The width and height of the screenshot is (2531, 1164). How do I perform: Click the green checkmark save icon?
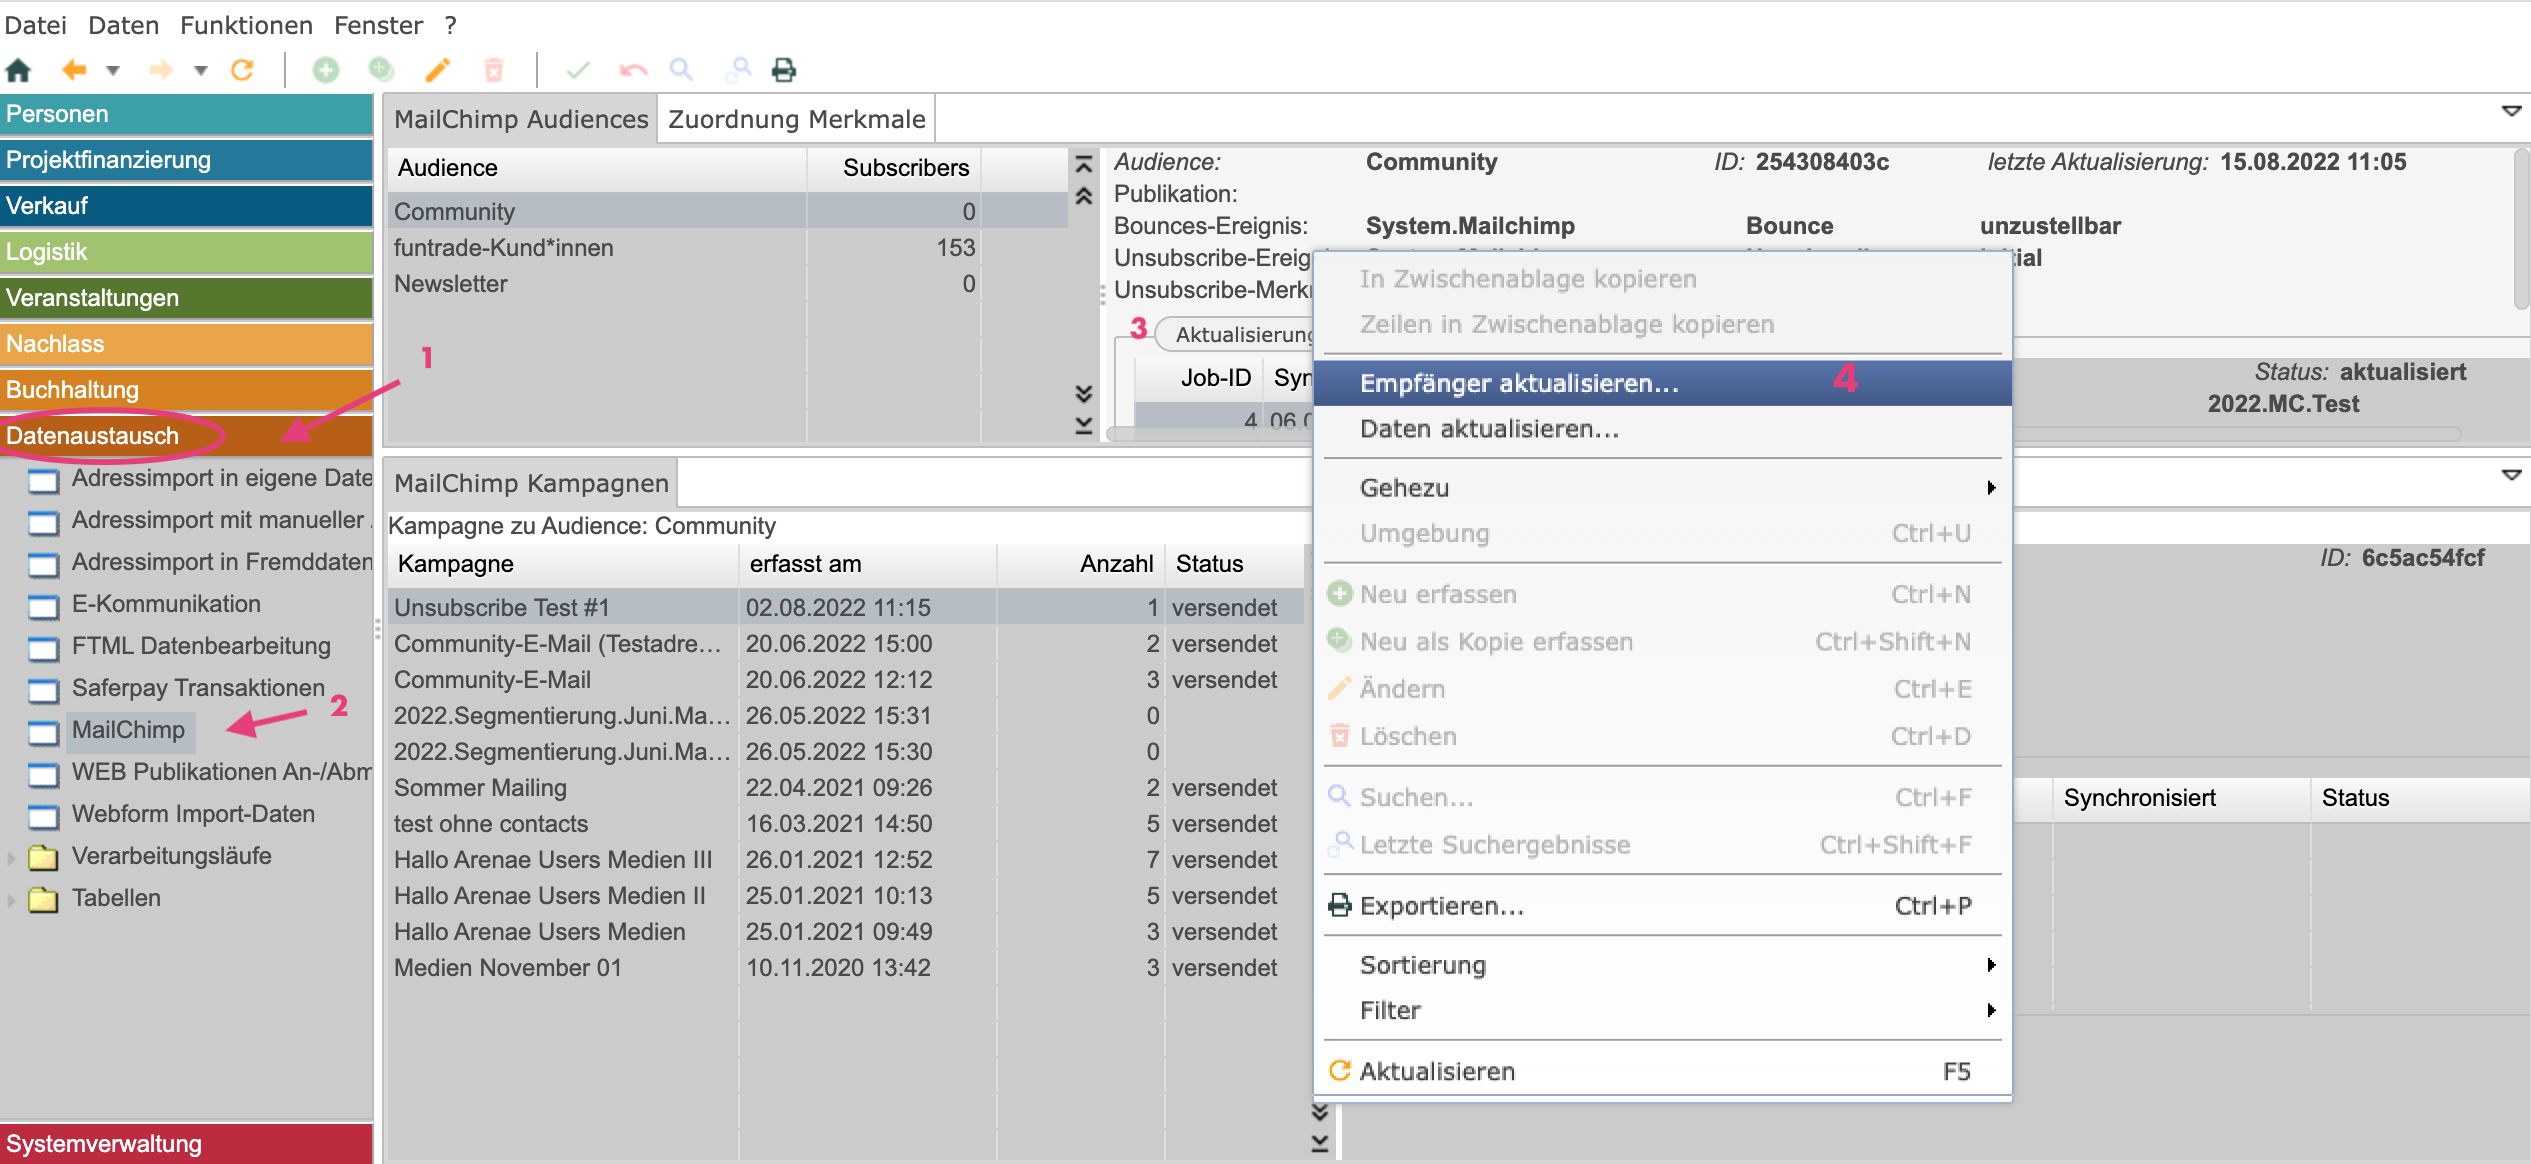point(578,70)
